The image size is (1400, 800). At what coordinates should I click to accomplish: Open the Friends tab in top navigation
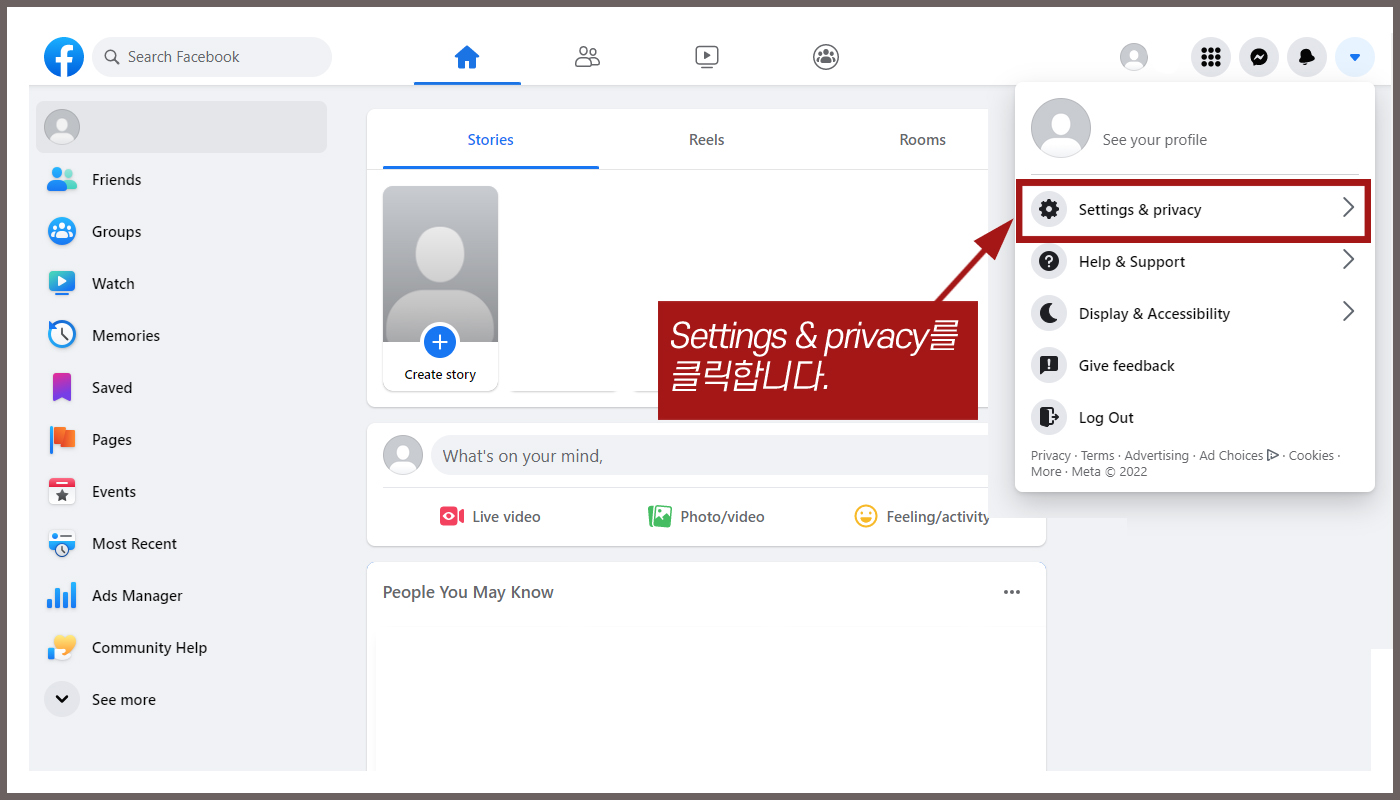click(x=587, y=57)
